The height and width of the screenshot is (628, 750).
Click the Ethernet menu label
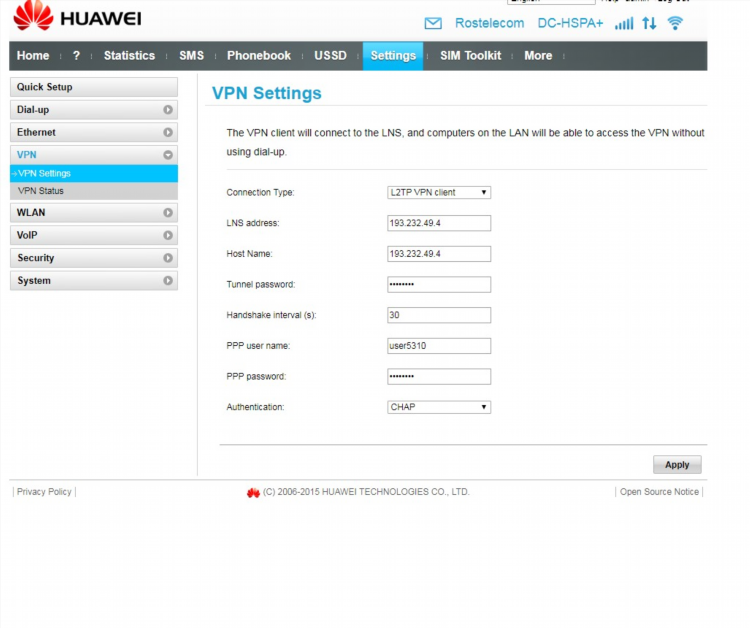point(36,132)
